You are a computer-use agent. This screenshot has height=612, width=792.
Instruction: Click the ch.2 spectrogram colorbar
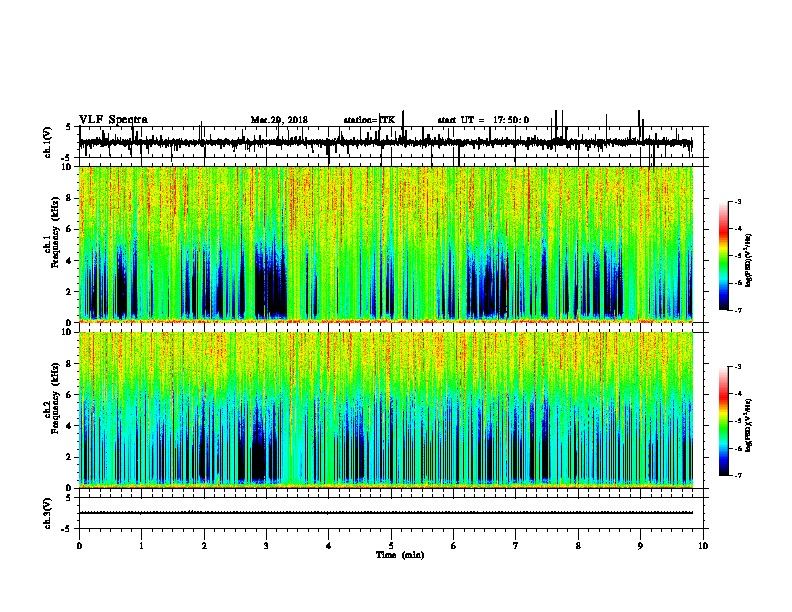click(x=724, y=421)
